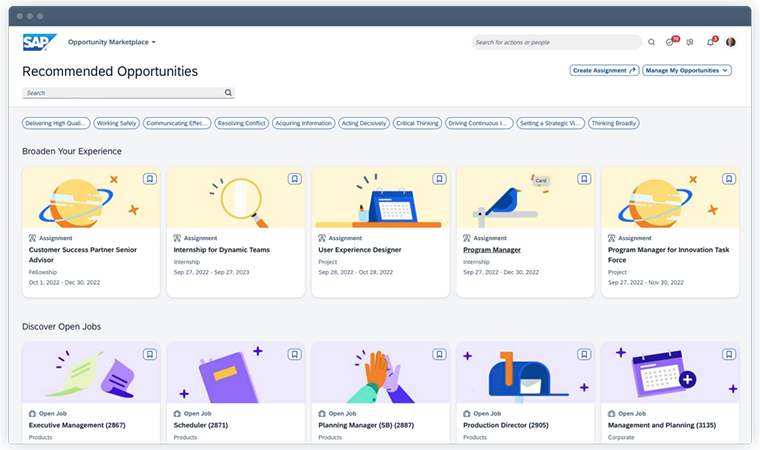Bookmark the Executive Management open job
The image size is (760, 450).
(149, 354)
